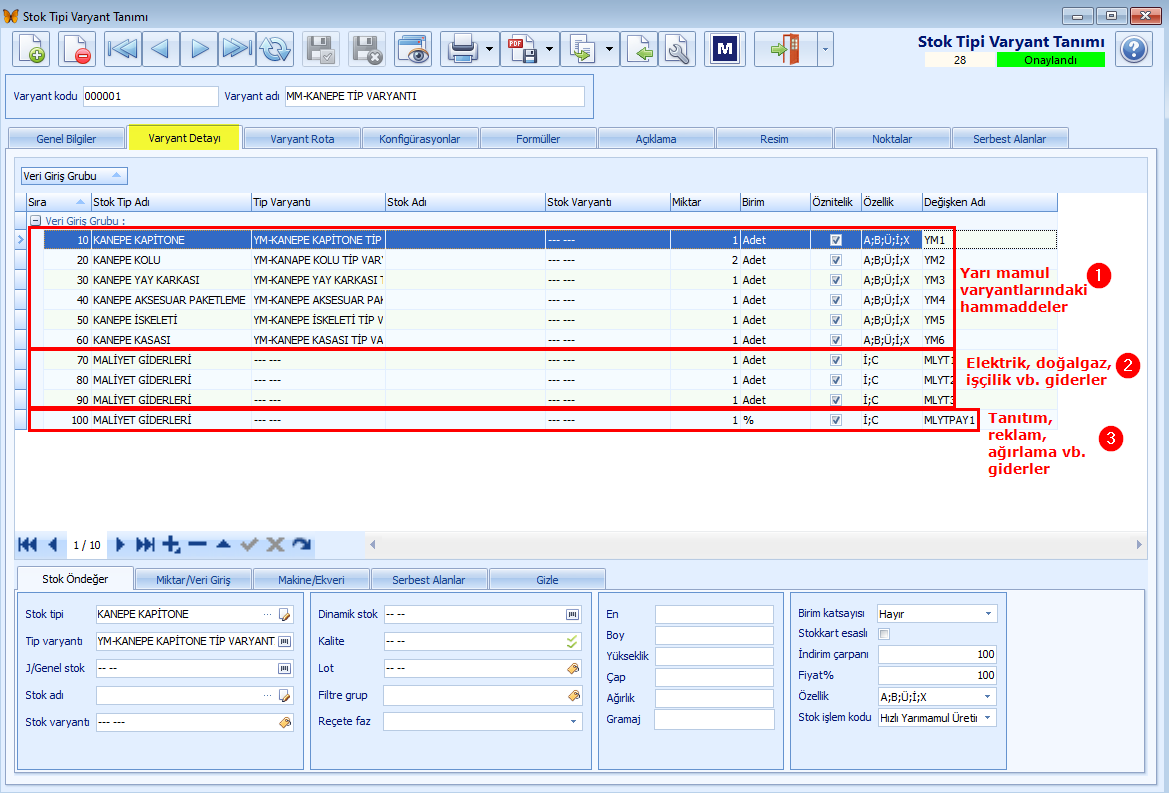Go to last grid row in bottom navigator
1169x793 pixels.
click(145, 545)
